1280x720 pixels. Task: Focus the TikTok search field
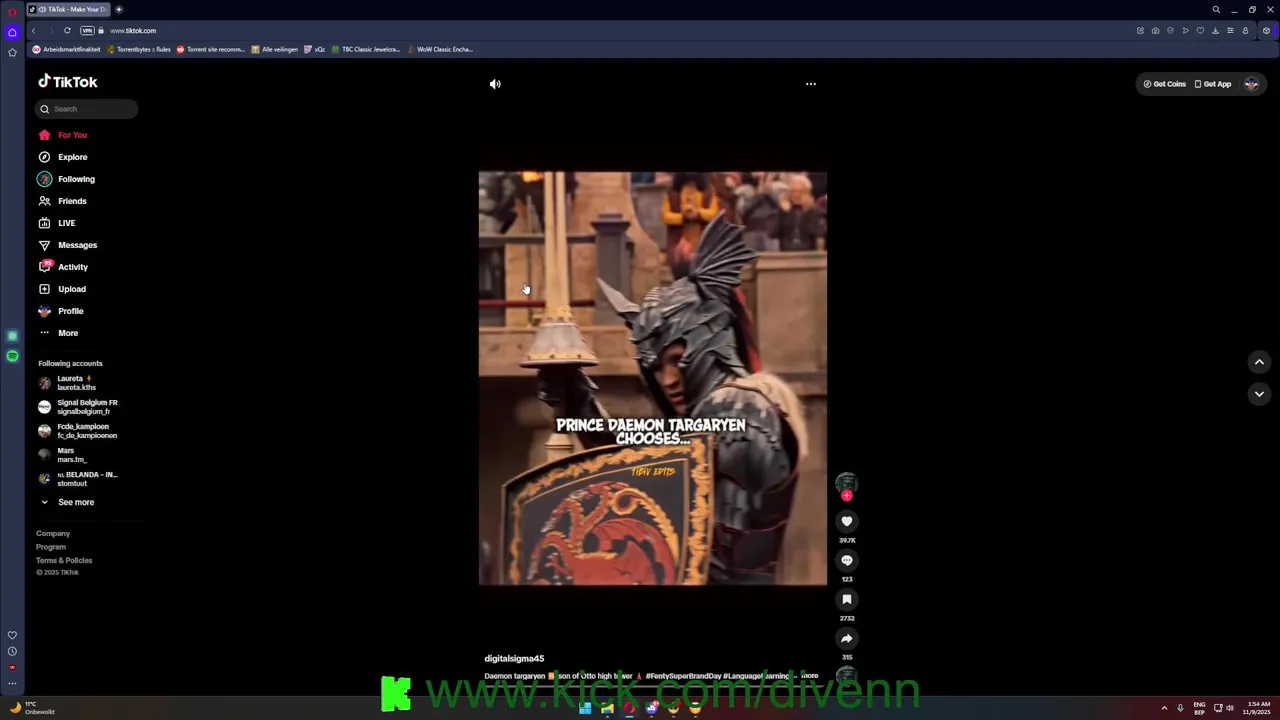click(x=88, y=109)
